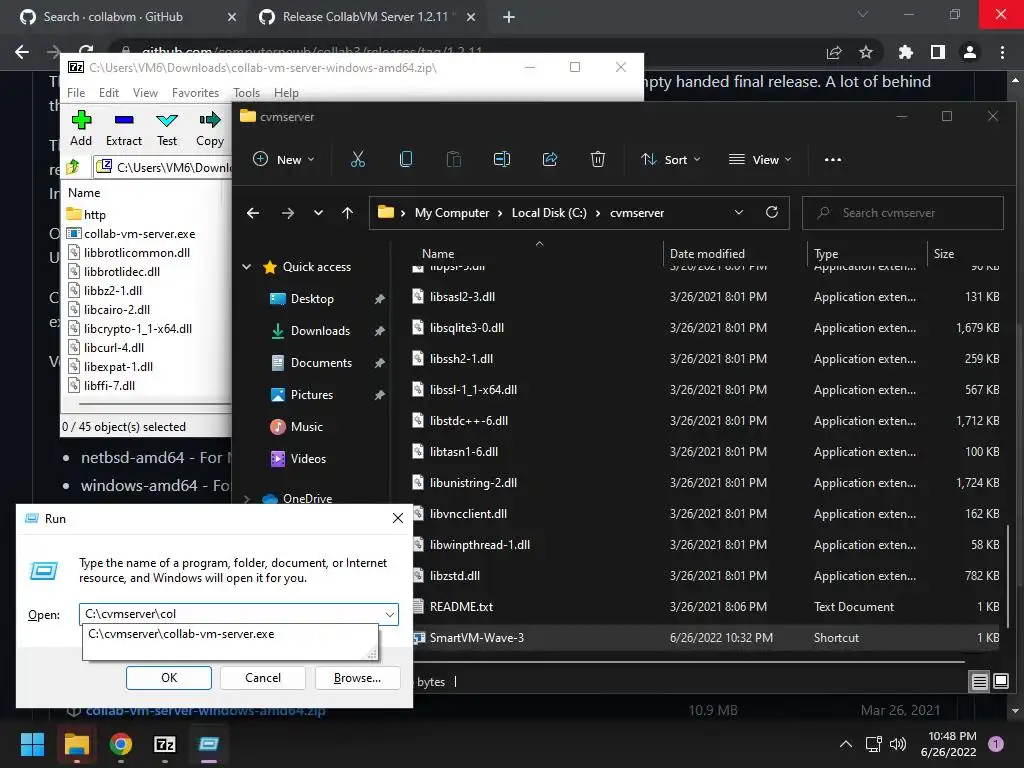Image resolution: width=1024 pixels, height=768 pixels.
Task: Open a new Chrome tab
Action: coord(509,18)
